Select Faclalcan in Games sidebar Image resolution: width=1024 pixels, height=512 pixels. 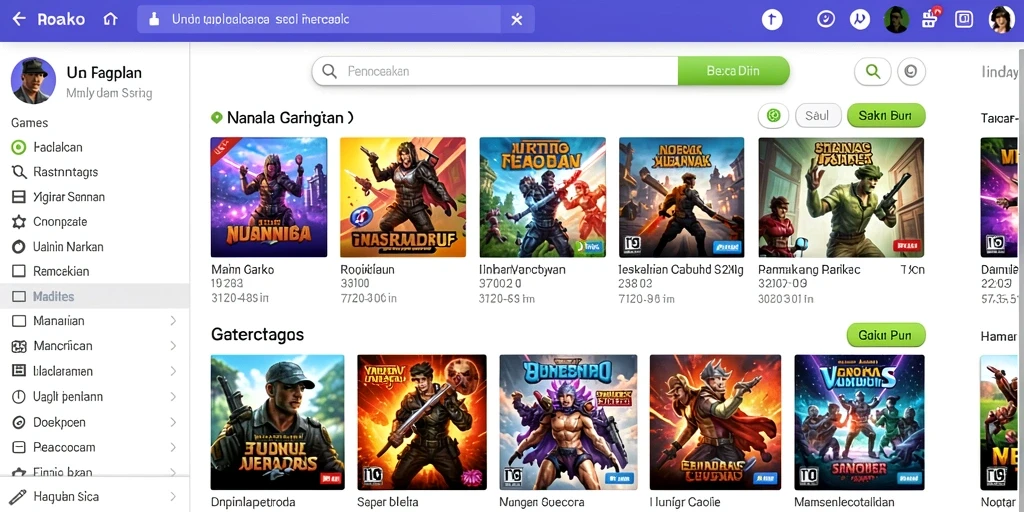coord(95,148)
